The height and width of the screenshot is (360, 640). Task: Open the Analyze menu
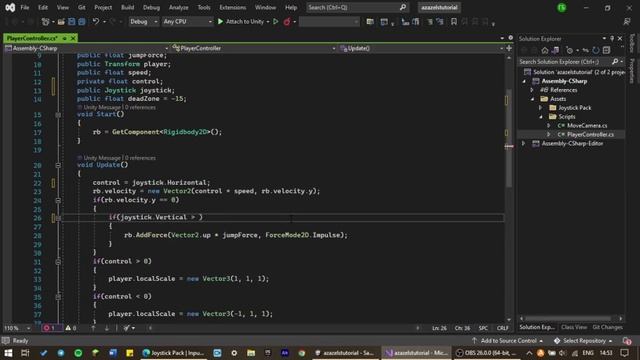[x=178, y=7]
